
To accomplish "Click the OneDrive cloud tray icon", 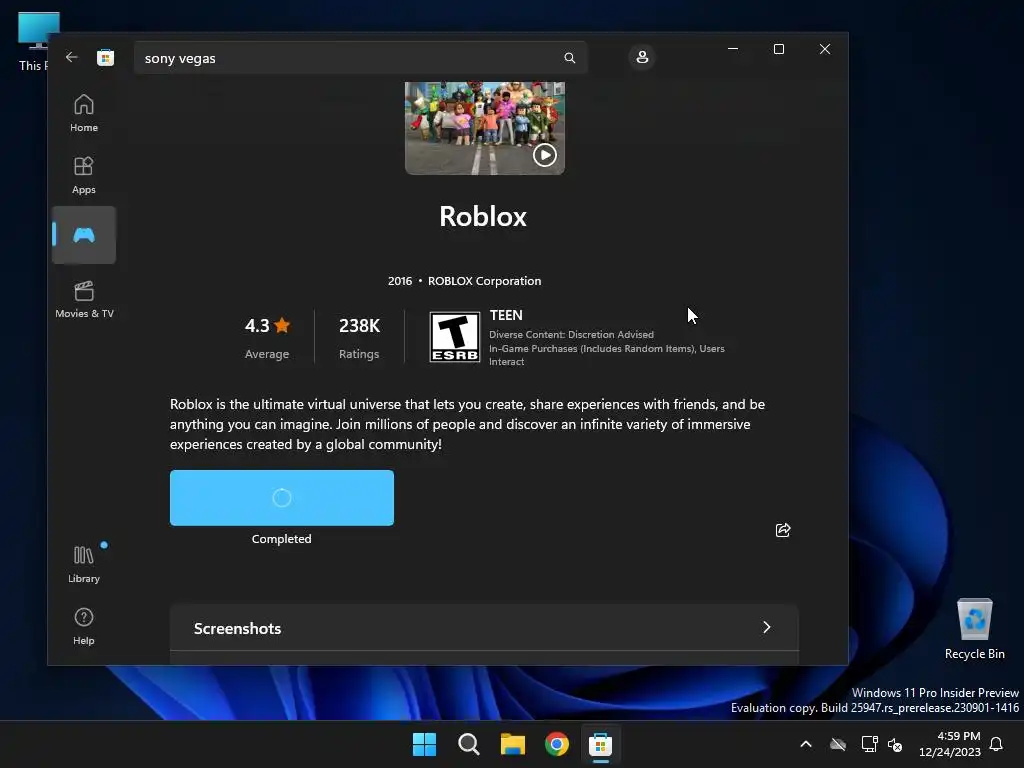I will coord(838,744).
